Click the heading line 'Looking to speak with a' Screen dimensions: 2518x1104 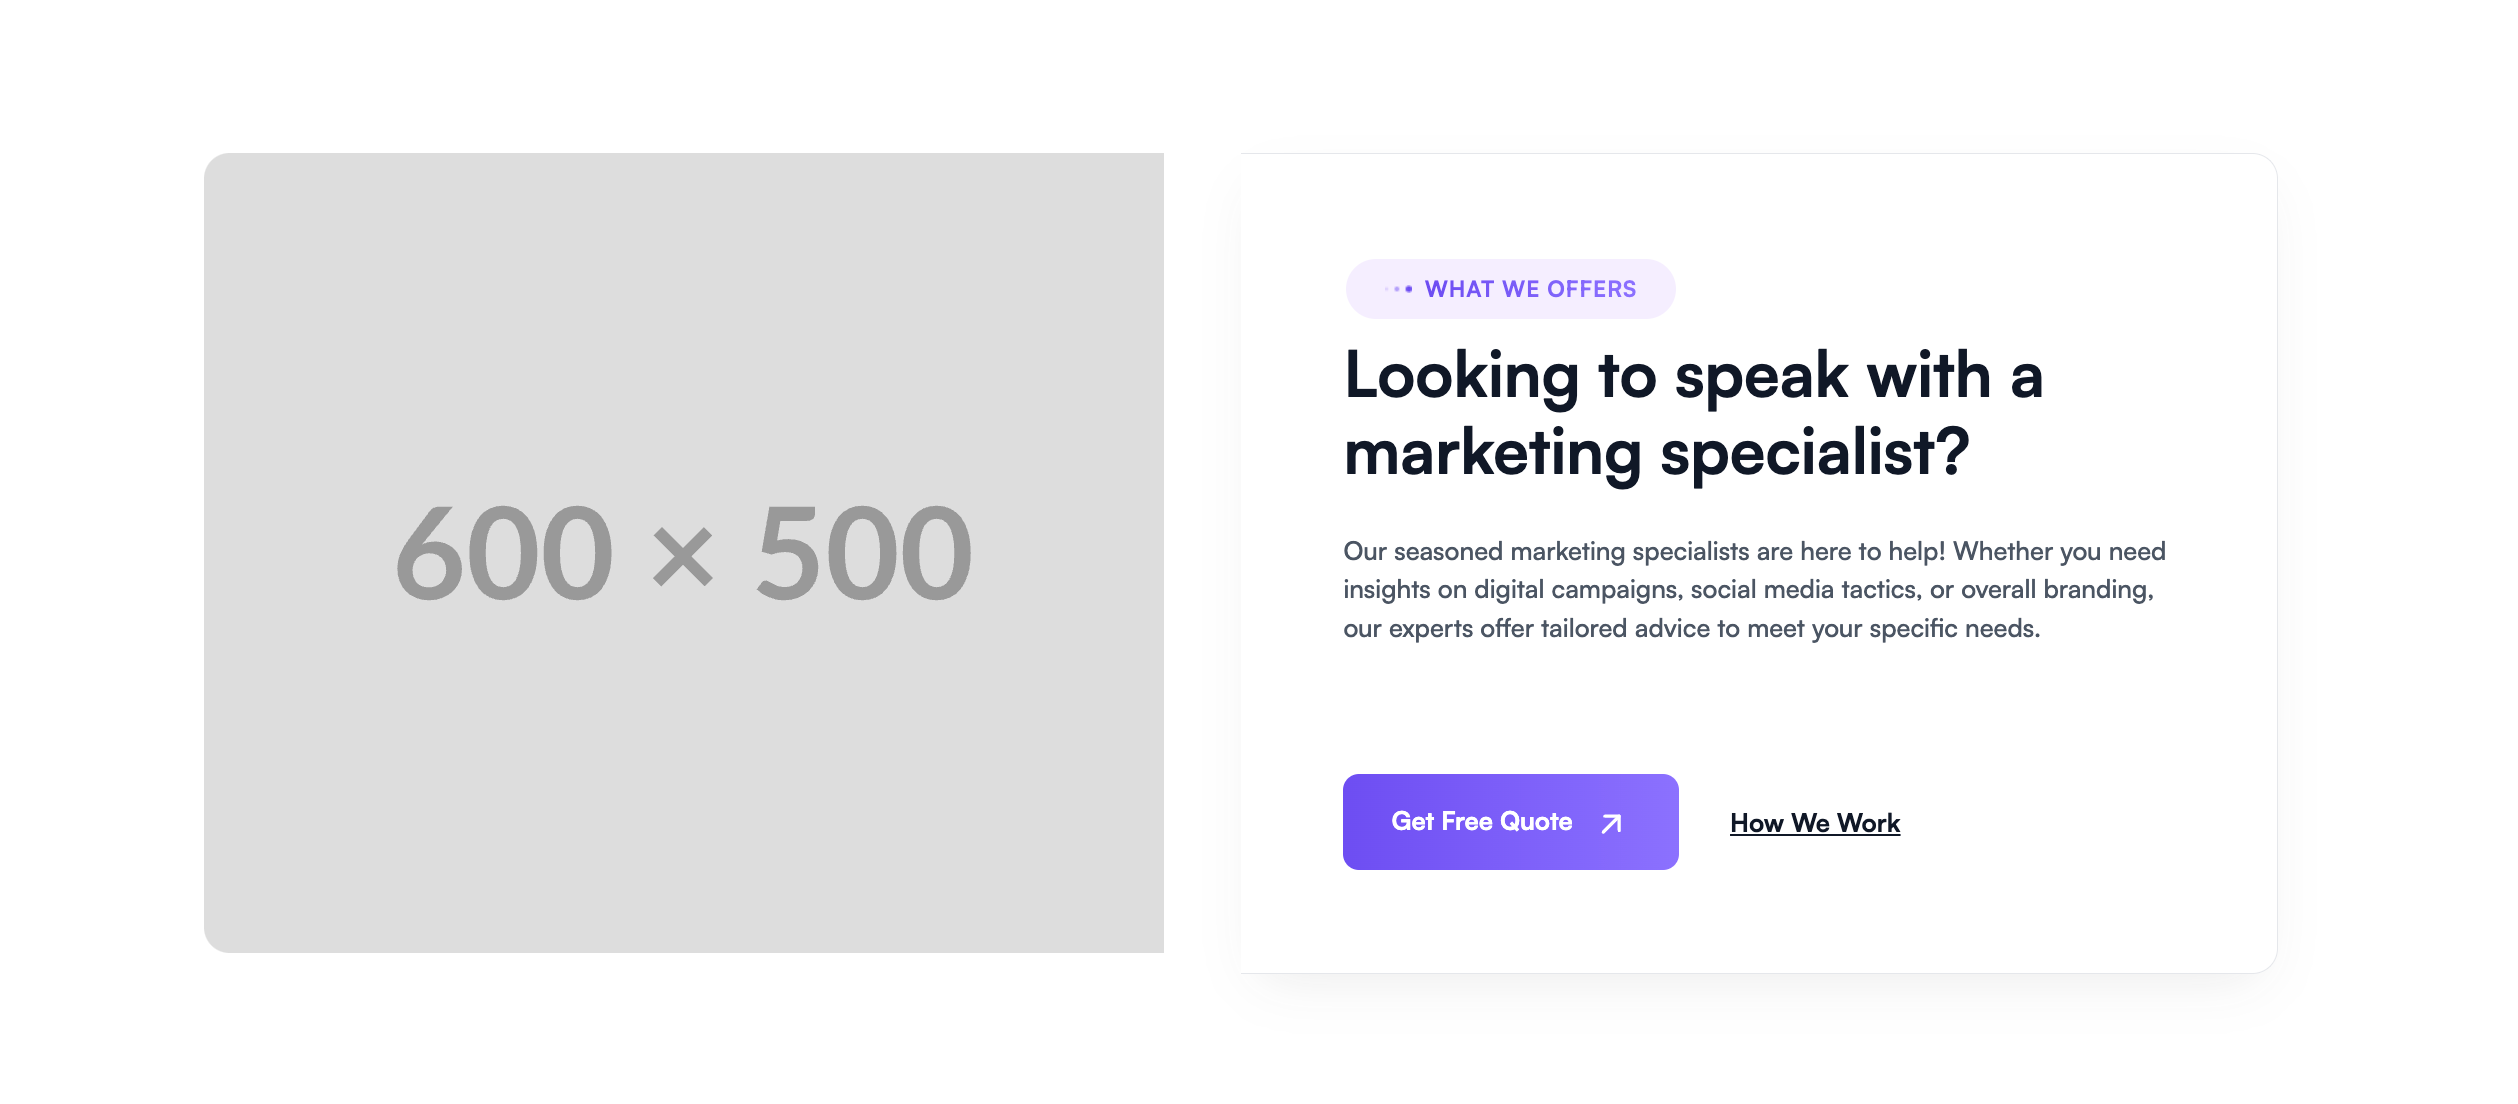pos(1693,376)
